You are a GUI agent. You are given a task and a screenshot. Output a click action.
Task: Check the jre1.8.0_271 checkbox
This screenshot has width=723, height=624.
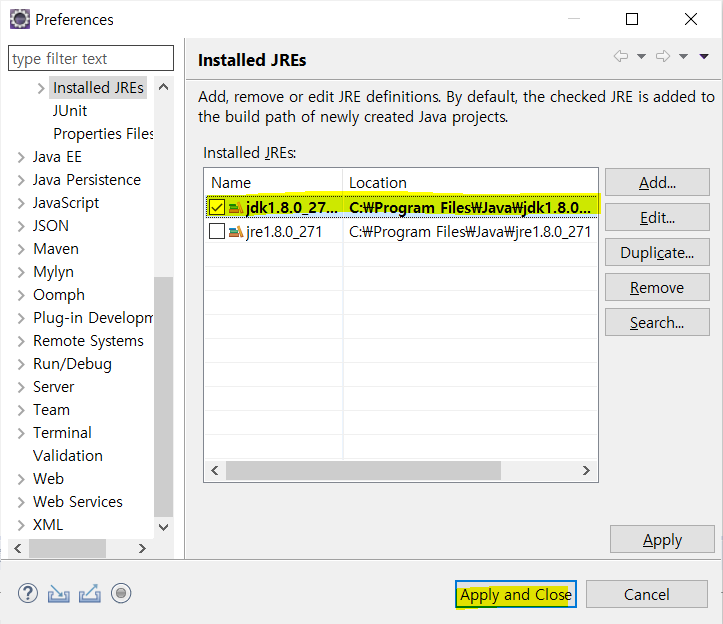pyautogui.click(x=217, y=232)
